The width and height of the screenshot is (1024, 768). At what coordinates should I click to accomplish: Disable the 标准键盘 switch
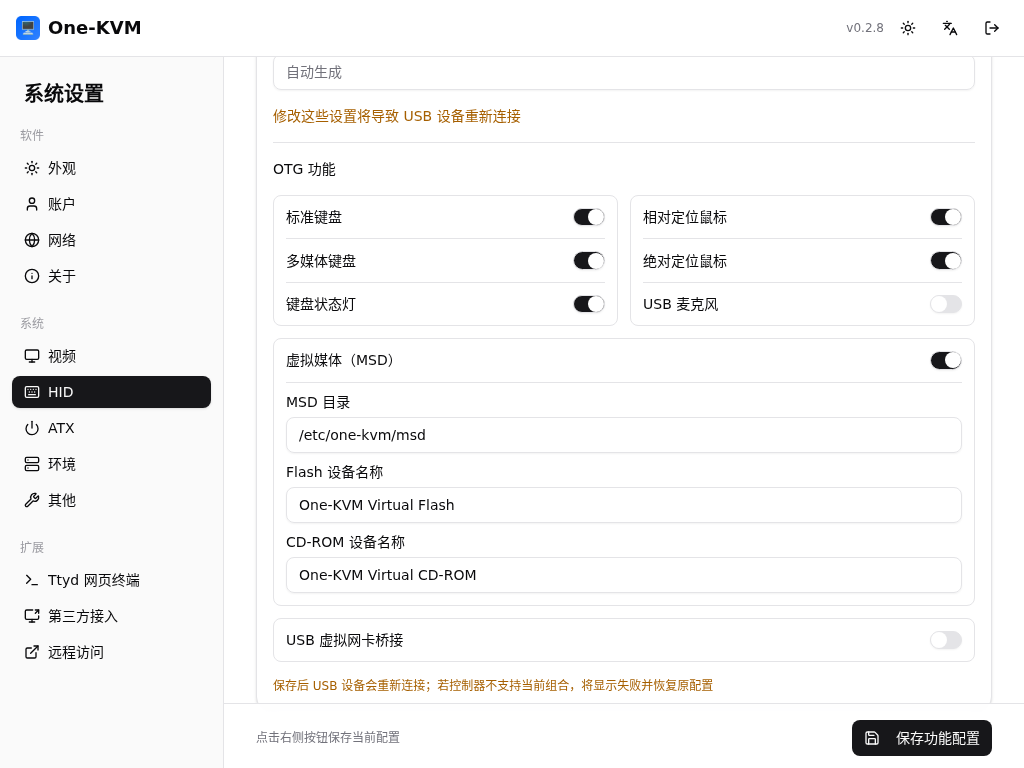pyautogui.click(x=589, y=217)
